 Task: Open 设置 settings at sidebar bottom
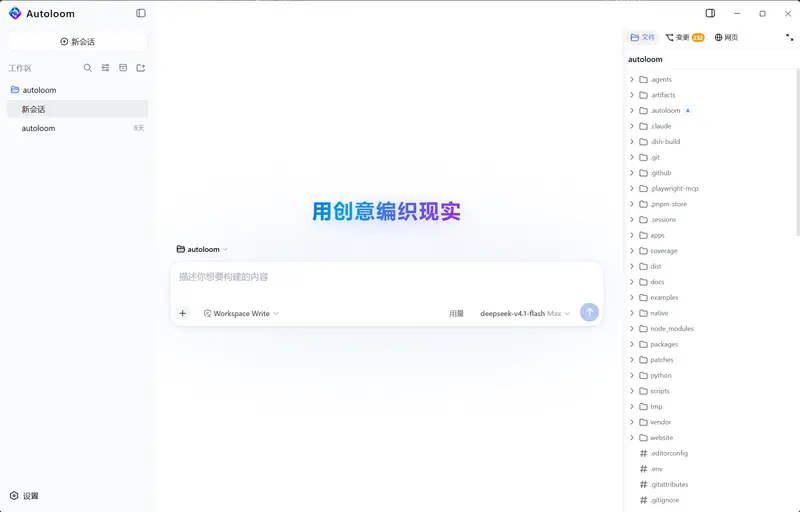[x=24, y=496]
